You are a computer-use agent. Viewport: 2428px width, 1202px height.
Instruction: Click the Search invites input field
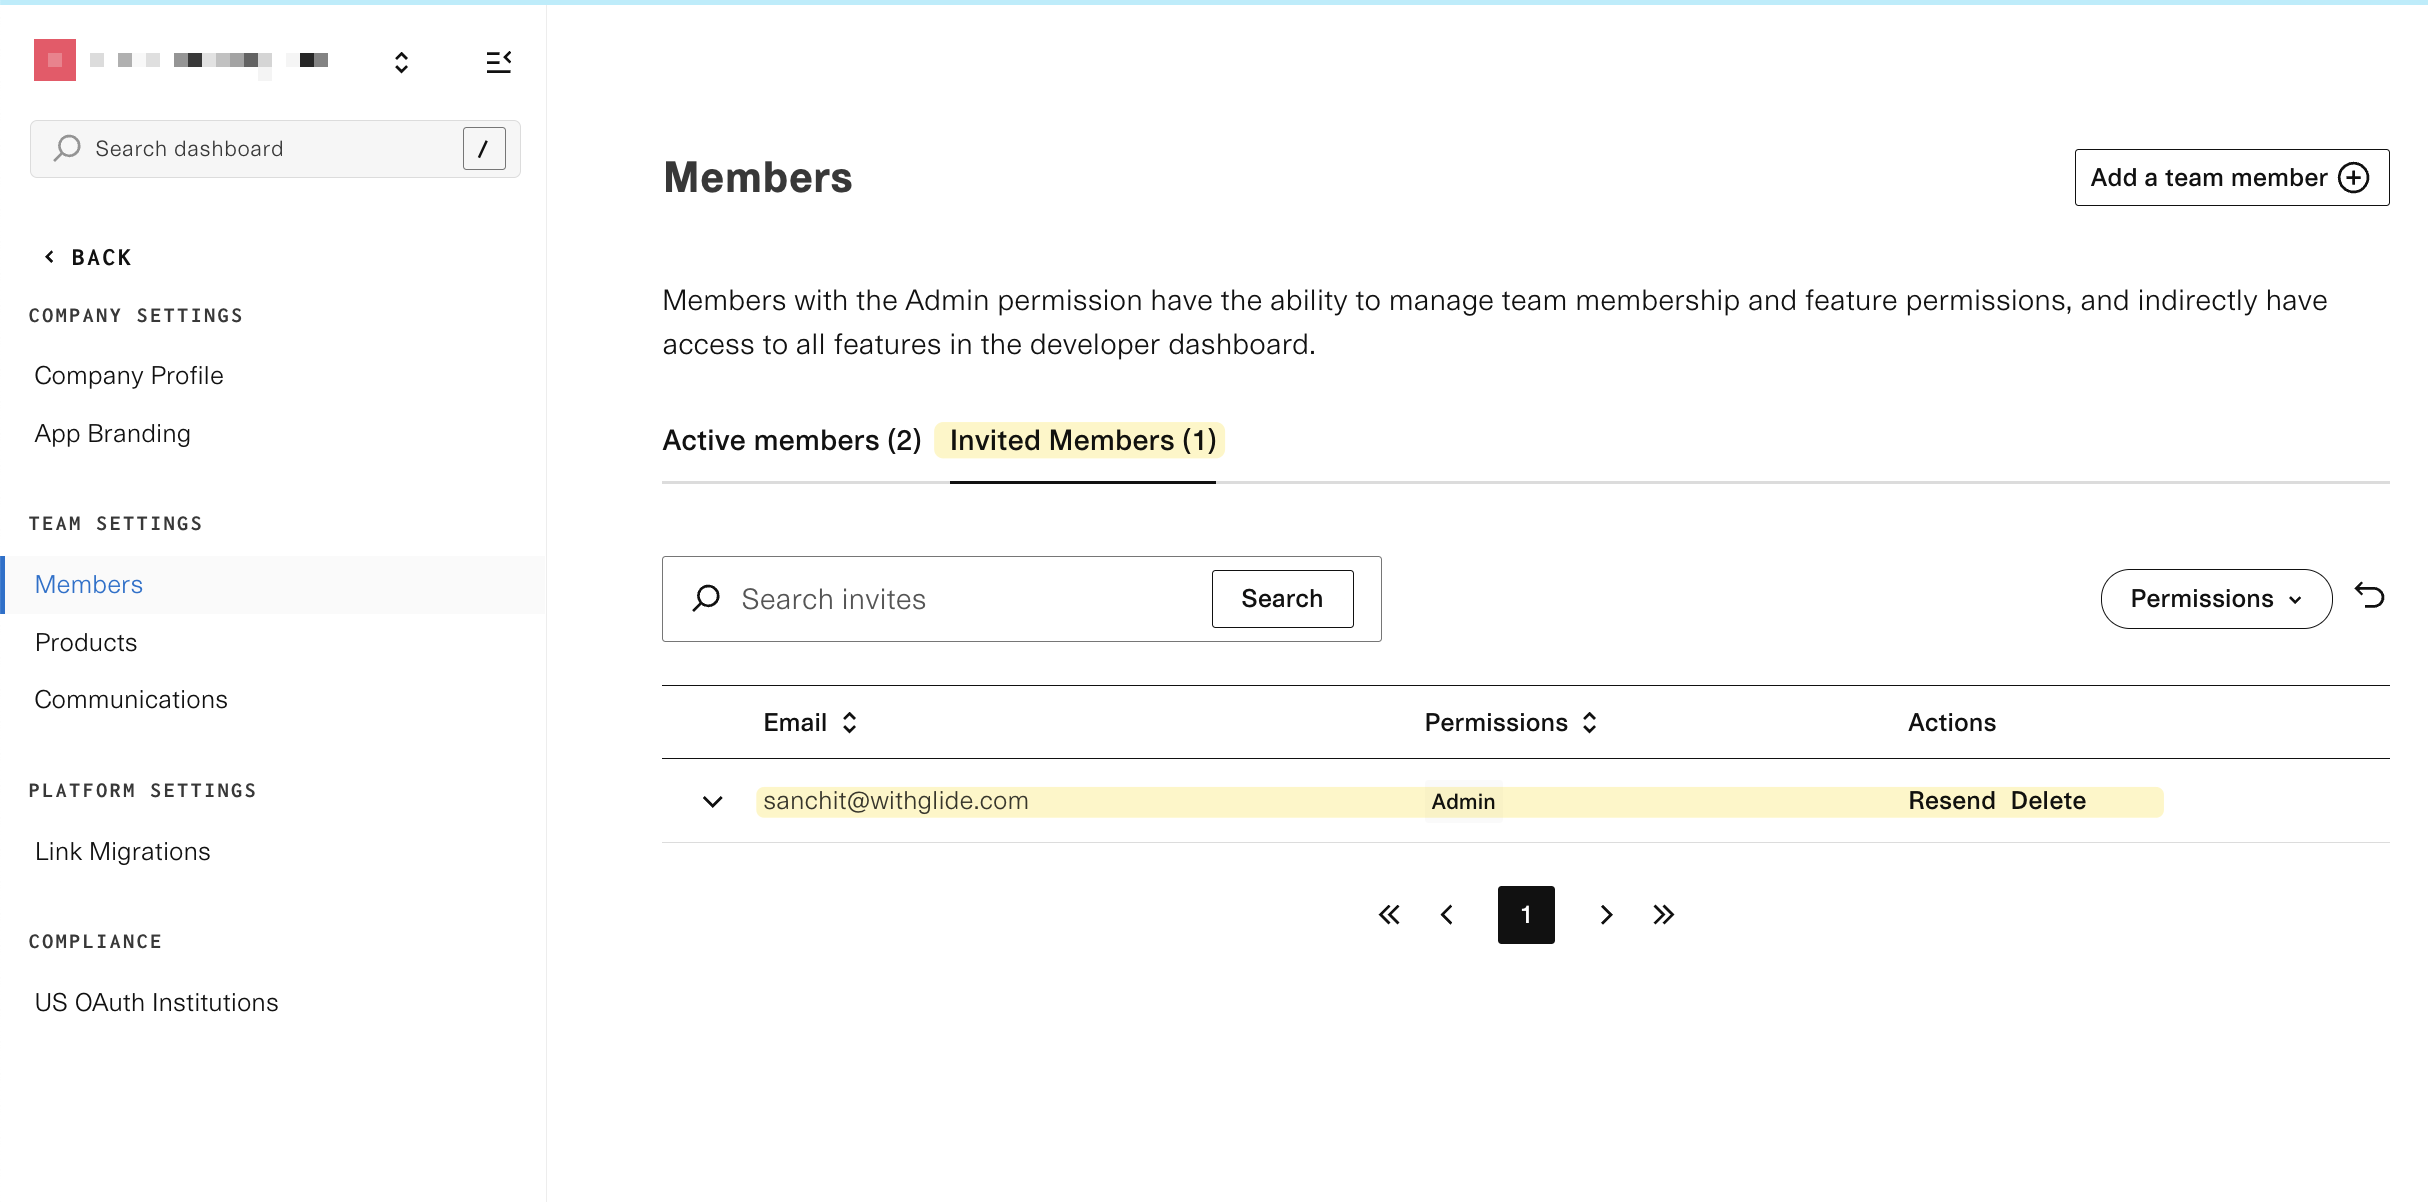tap(960, 599)
